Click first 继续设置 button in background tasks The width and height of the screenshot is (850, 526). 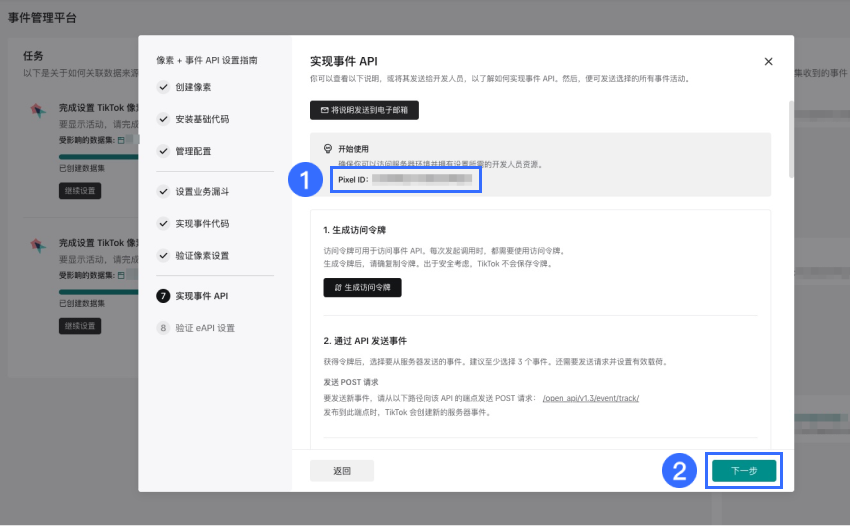pyautogui.click(x=80, y=191)
